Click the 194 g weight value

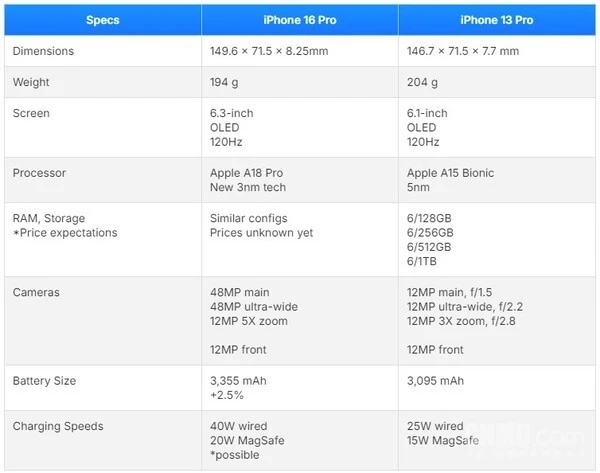tap(226, 82)
